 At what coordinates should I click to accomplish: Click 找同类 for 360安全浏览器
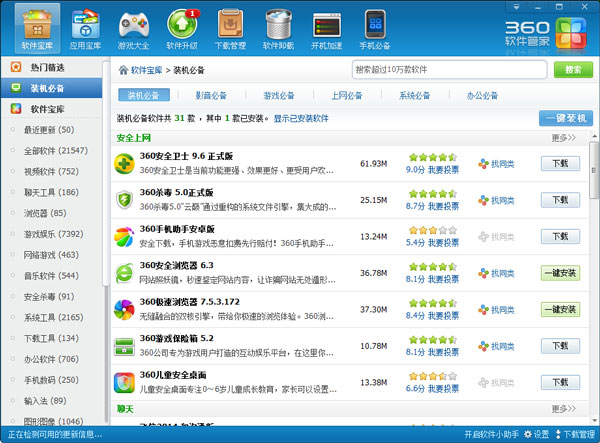(x=496, y=274)
